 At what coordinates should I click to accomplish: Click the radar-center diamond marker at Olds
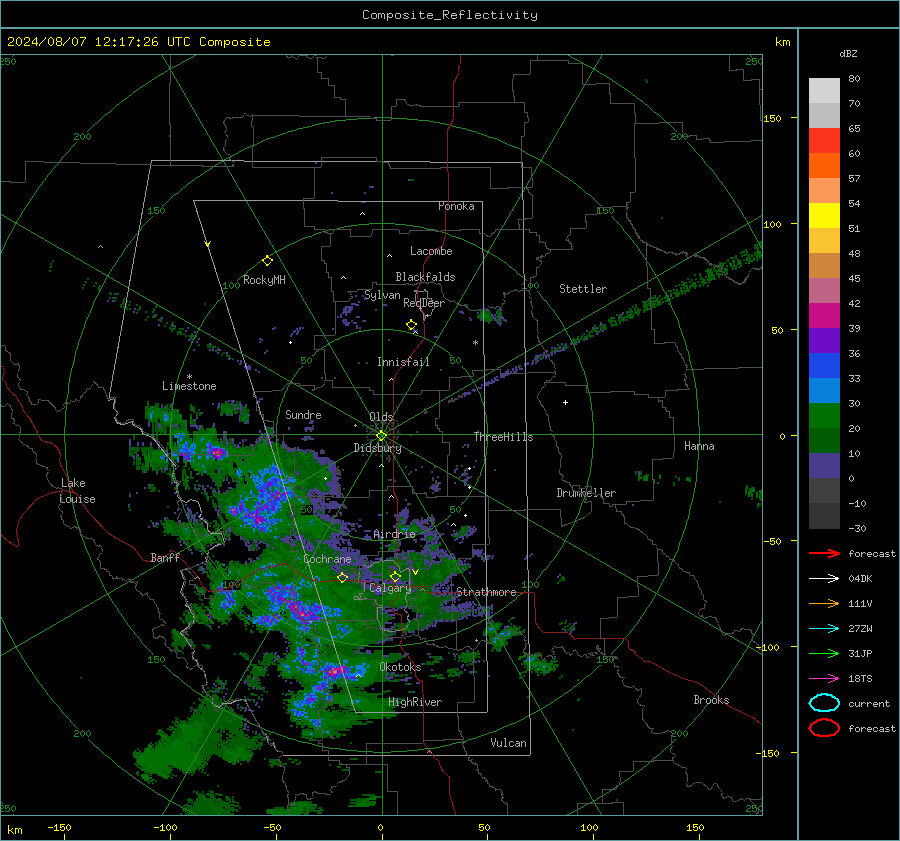point(381,436)
